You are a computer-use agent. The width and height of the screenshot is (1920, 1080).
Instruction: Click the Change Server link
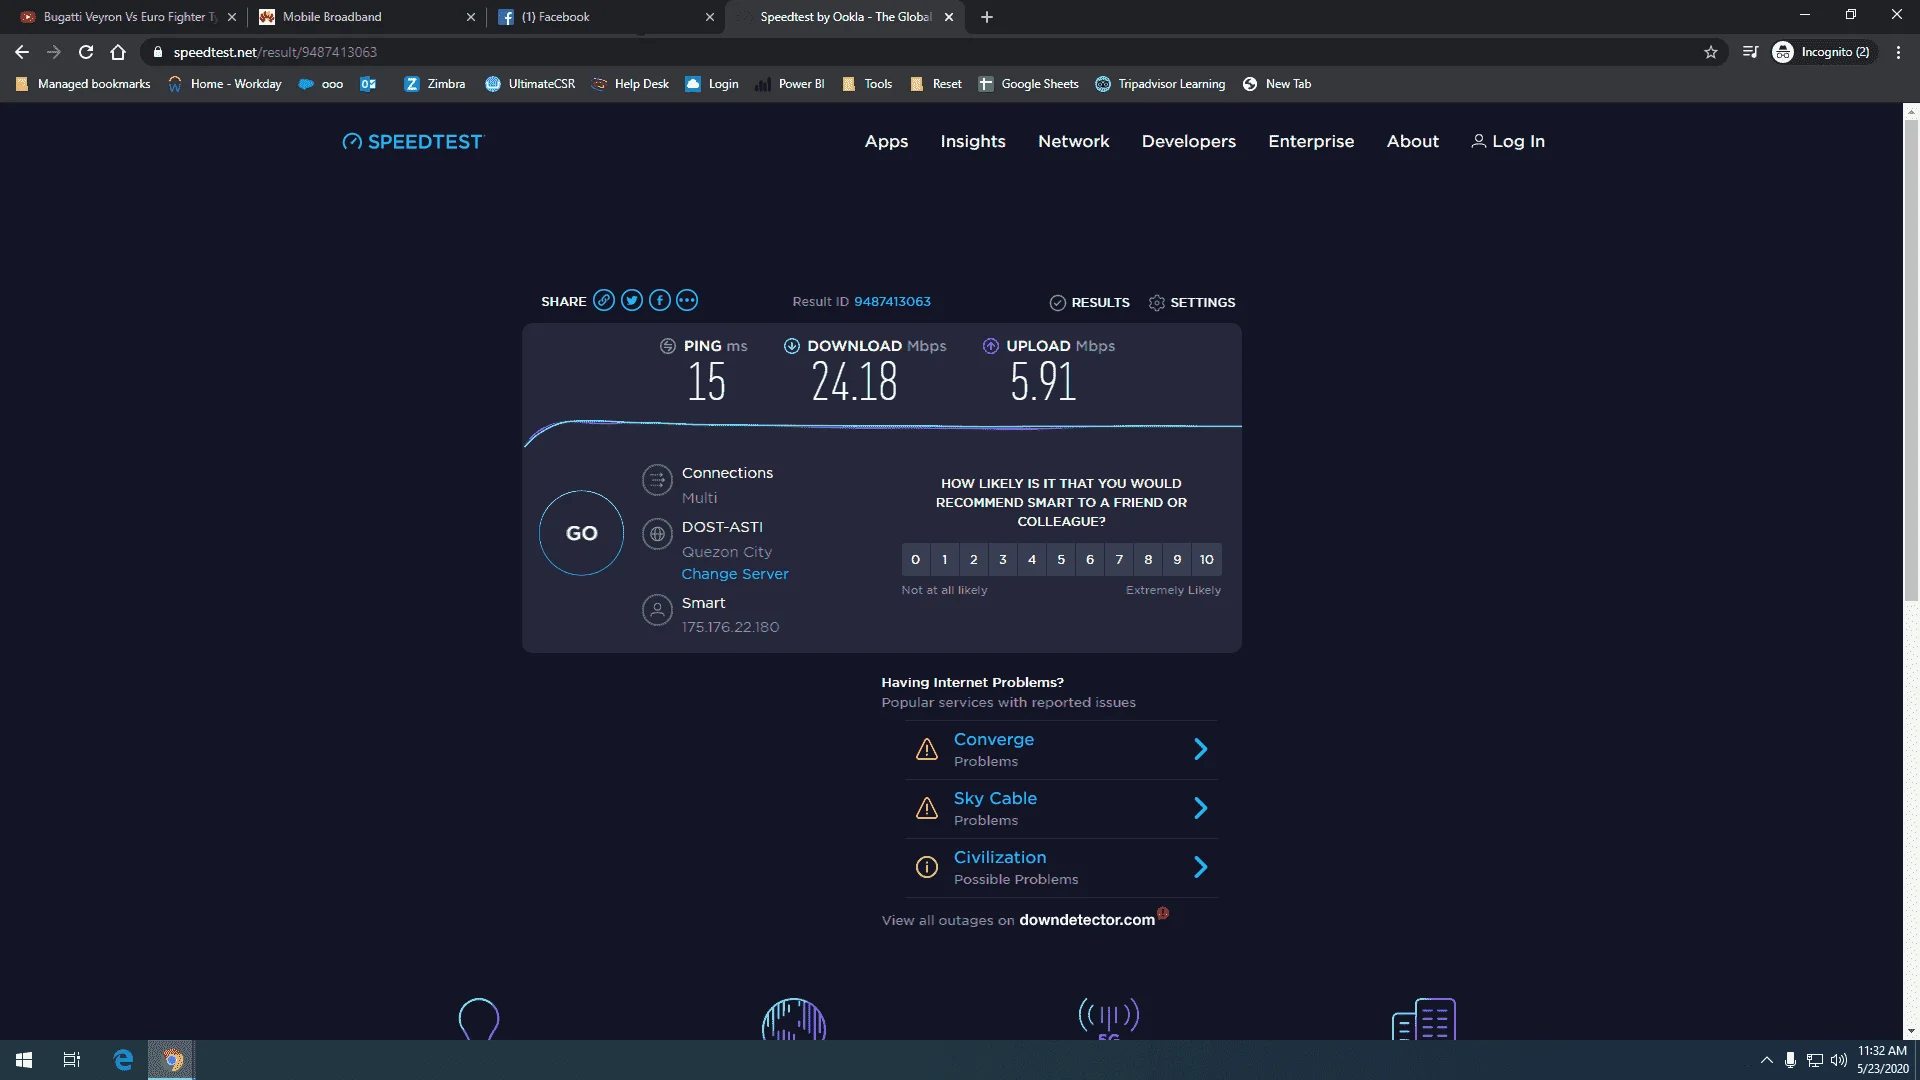[735, 574]
